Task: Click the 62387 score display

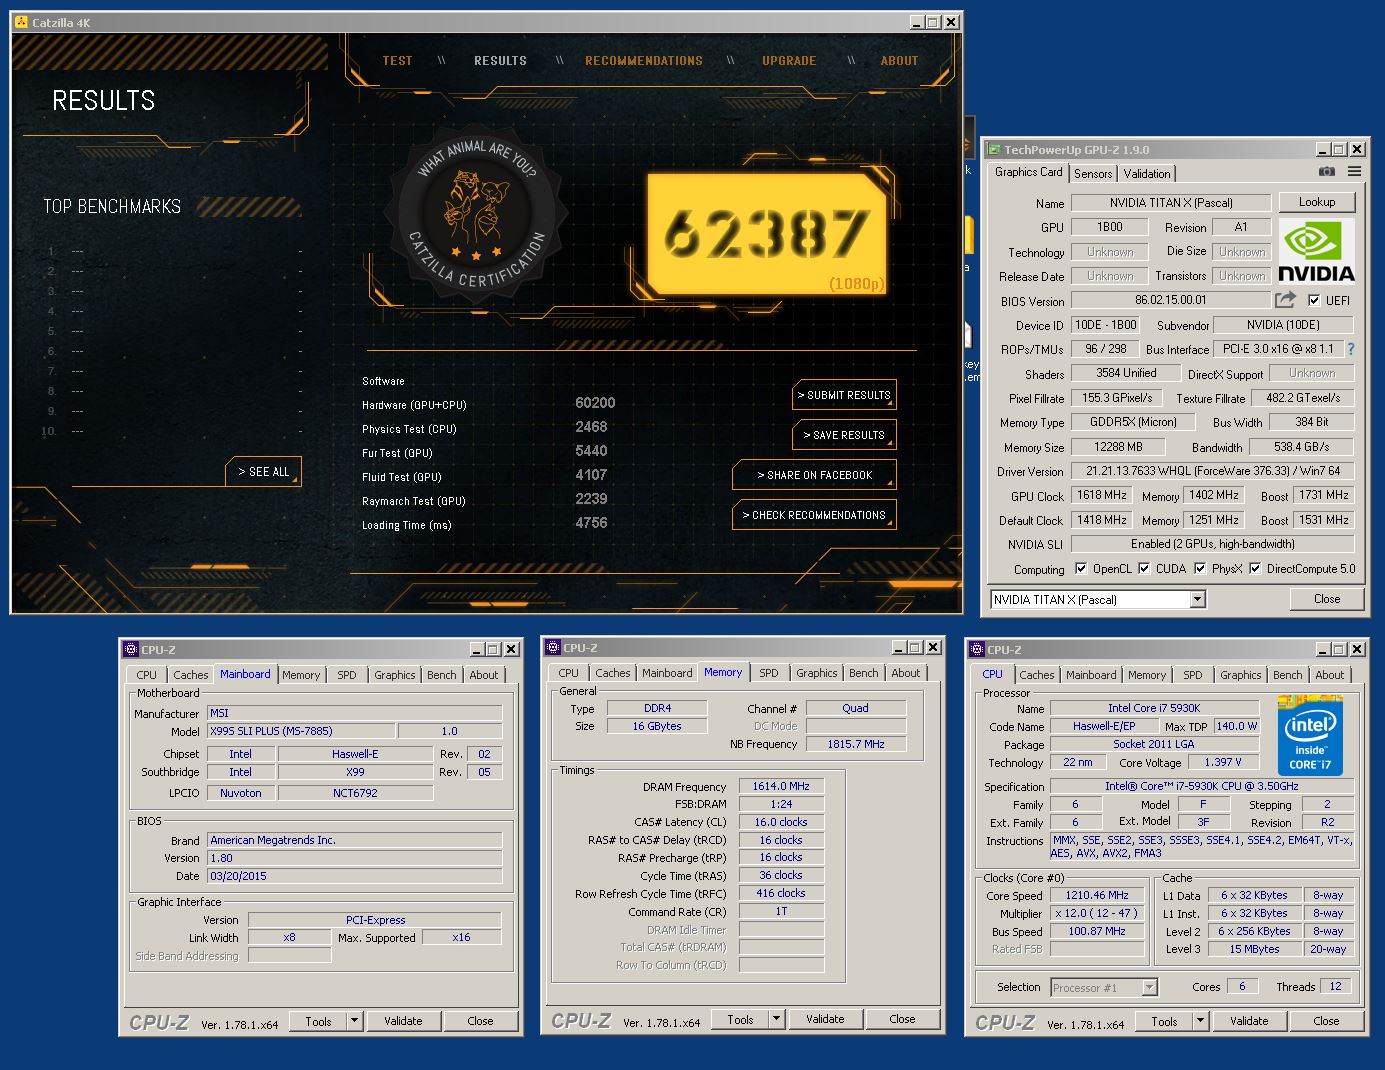Action: pyautogui.click(x=766, y=235)
